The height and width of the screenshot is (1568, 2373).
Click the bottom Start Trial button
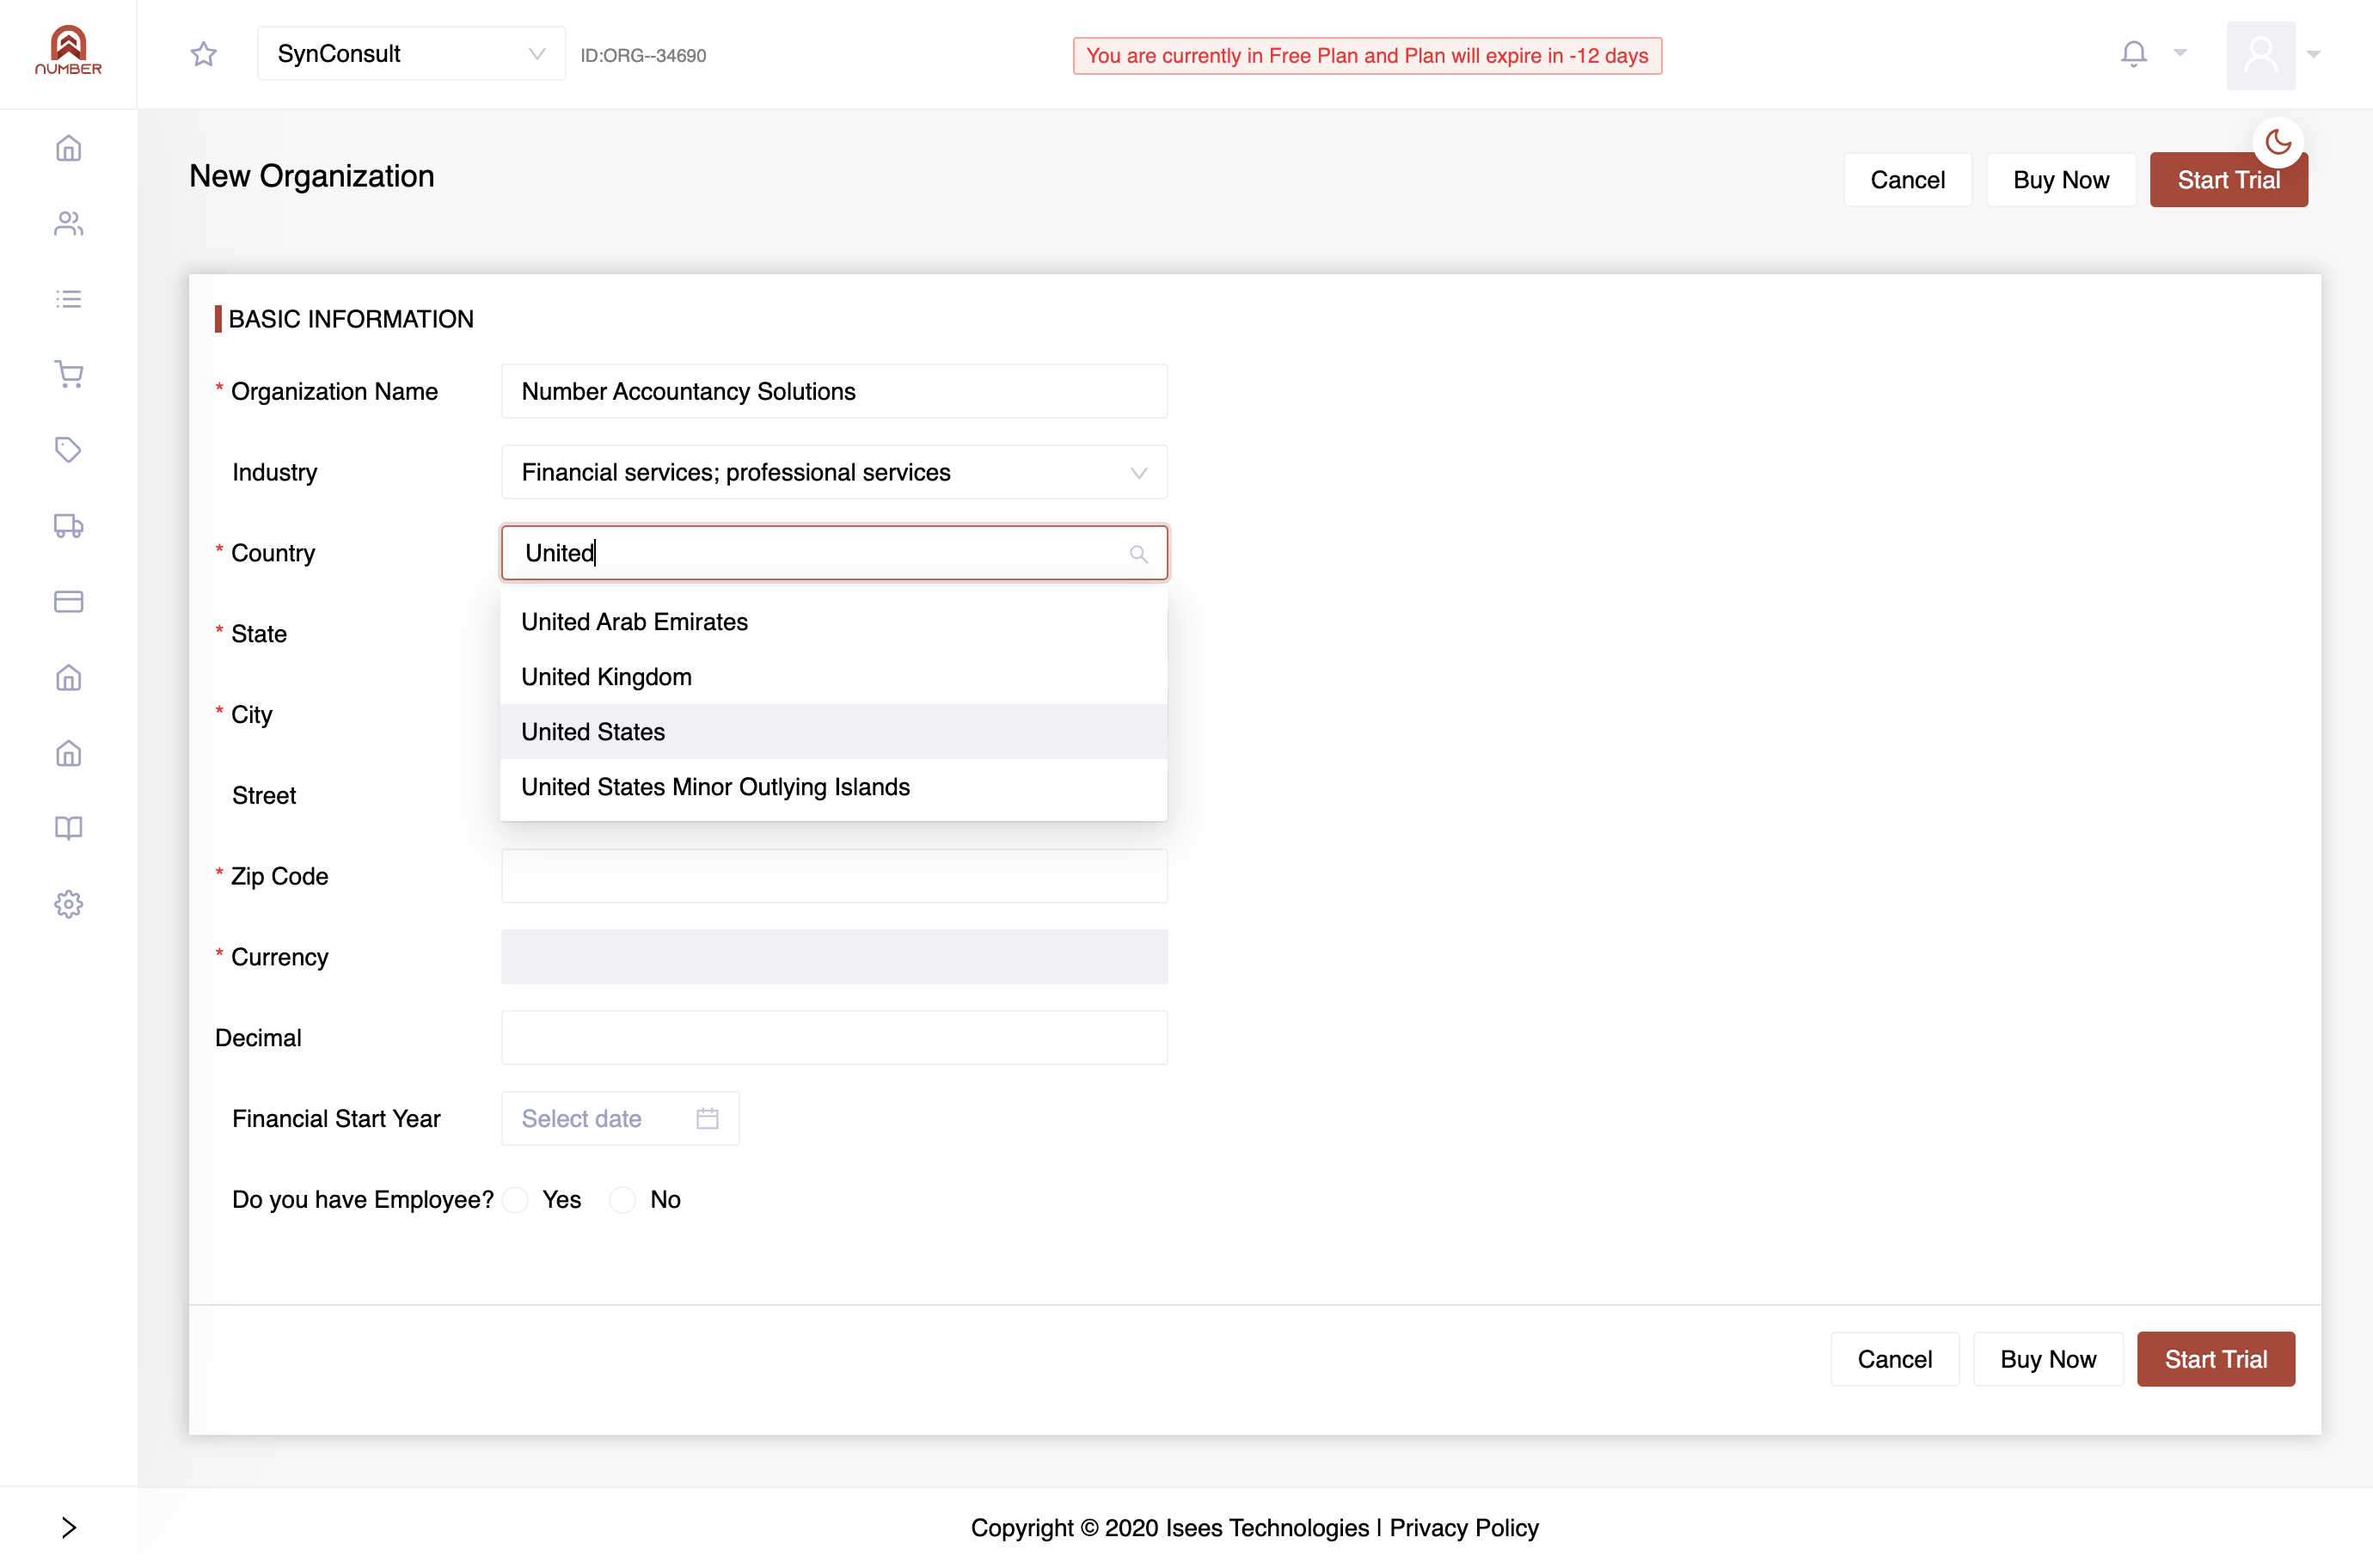click(x=2215, y=1359)
